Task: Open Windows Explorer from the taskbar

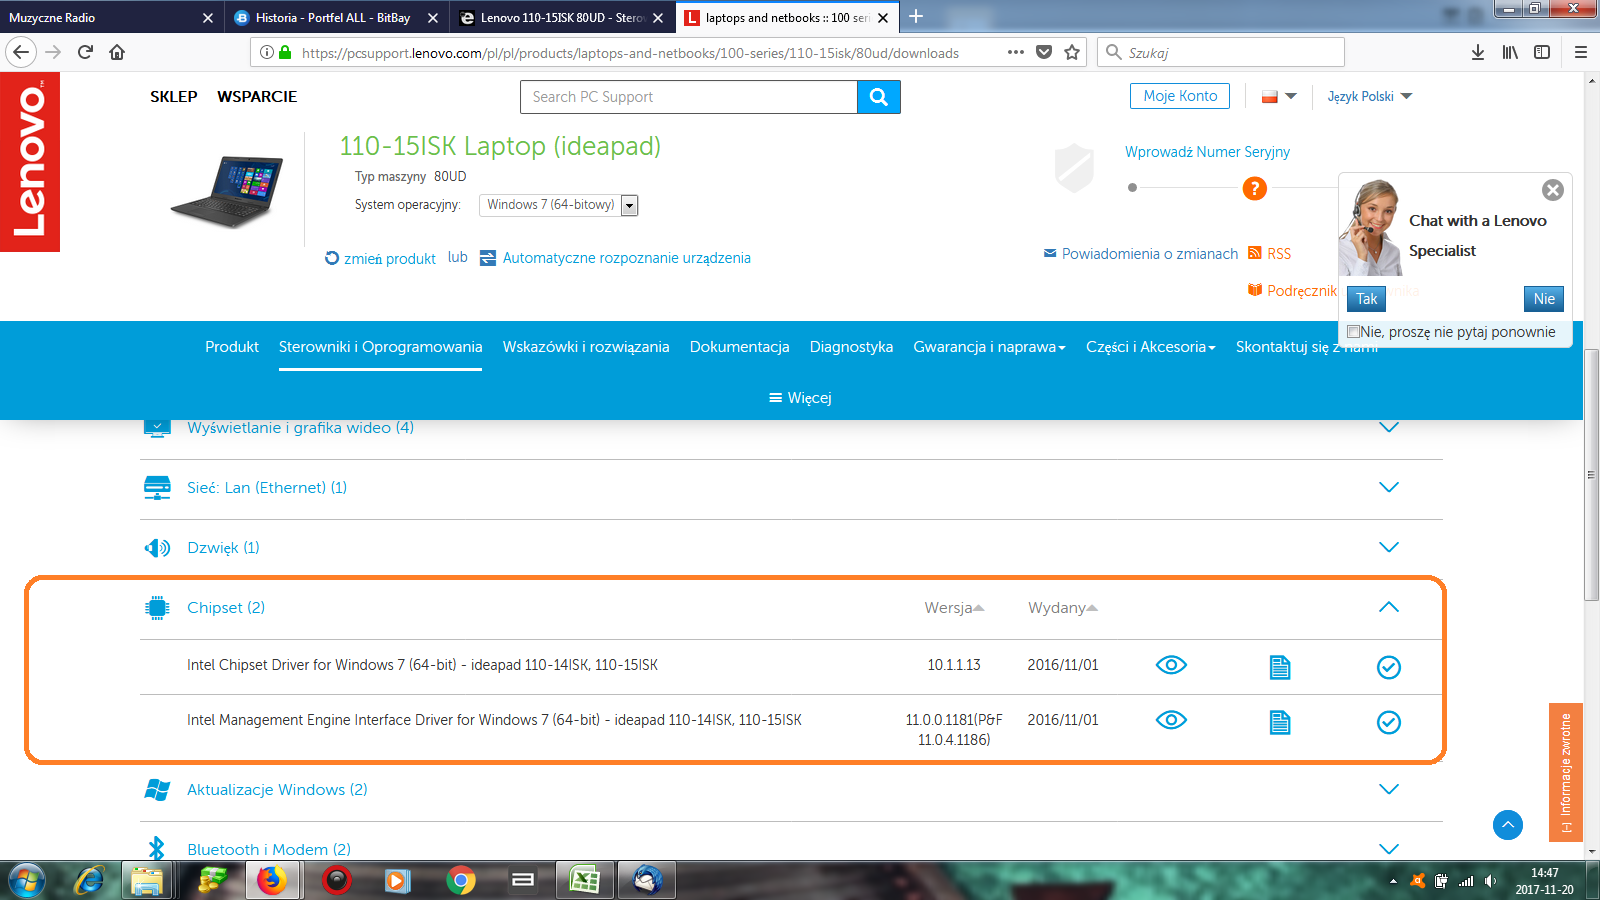Action: tap(147, 880)
